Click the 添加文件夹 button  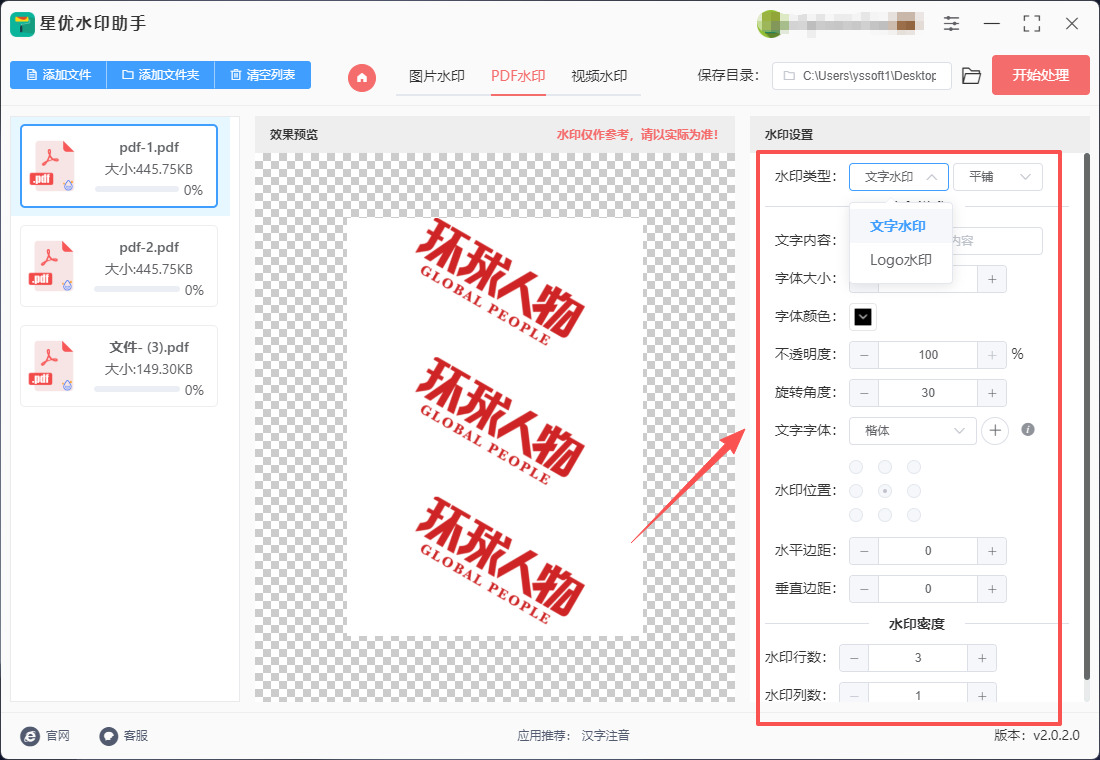161,75
